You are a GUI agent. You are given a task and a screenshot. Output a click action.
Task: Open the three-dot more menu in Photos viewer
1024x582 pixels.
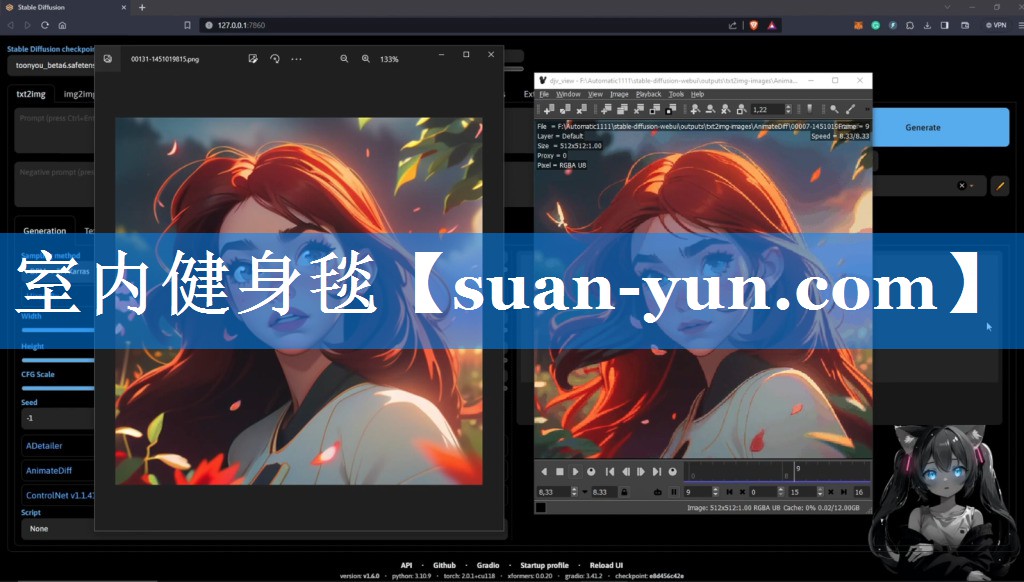pyautogui.click(x=296, y=59)
